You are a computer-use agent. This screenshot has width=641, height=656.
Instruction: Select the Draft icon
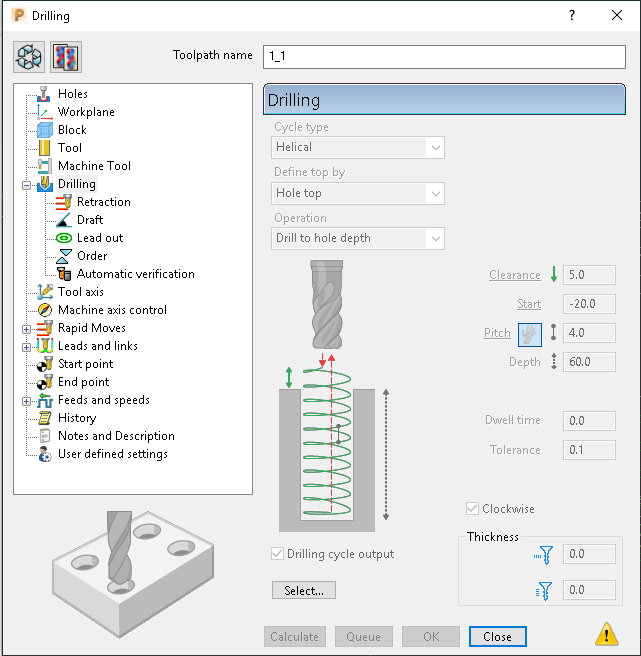pos(64,220)
